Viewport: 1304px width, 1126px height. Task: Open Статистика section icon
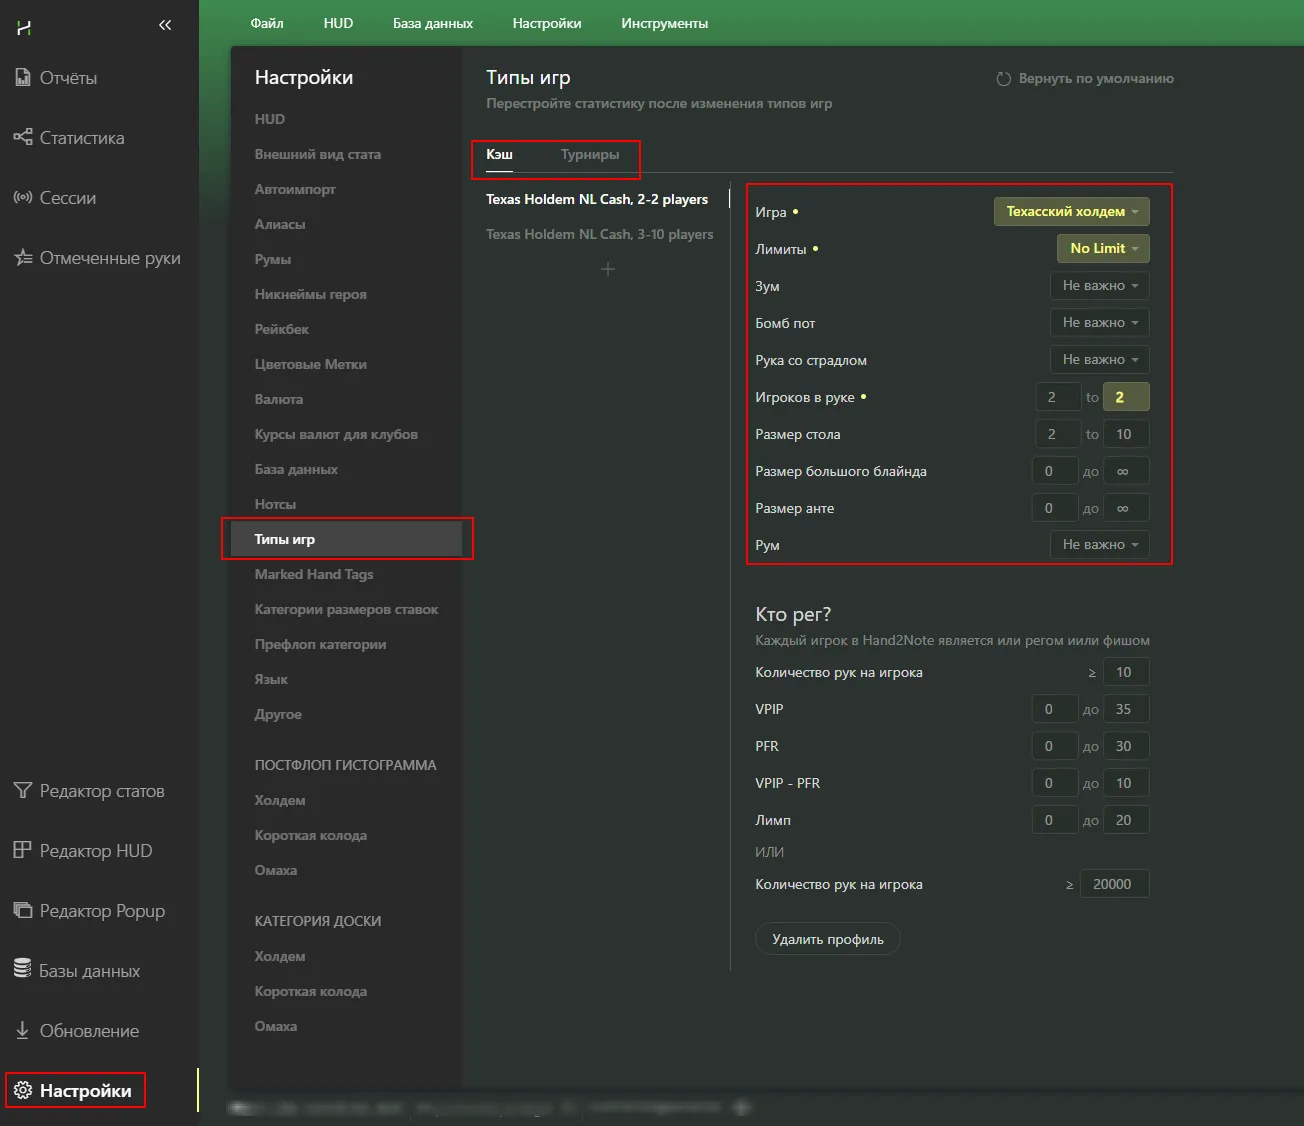tap(23, 137)
